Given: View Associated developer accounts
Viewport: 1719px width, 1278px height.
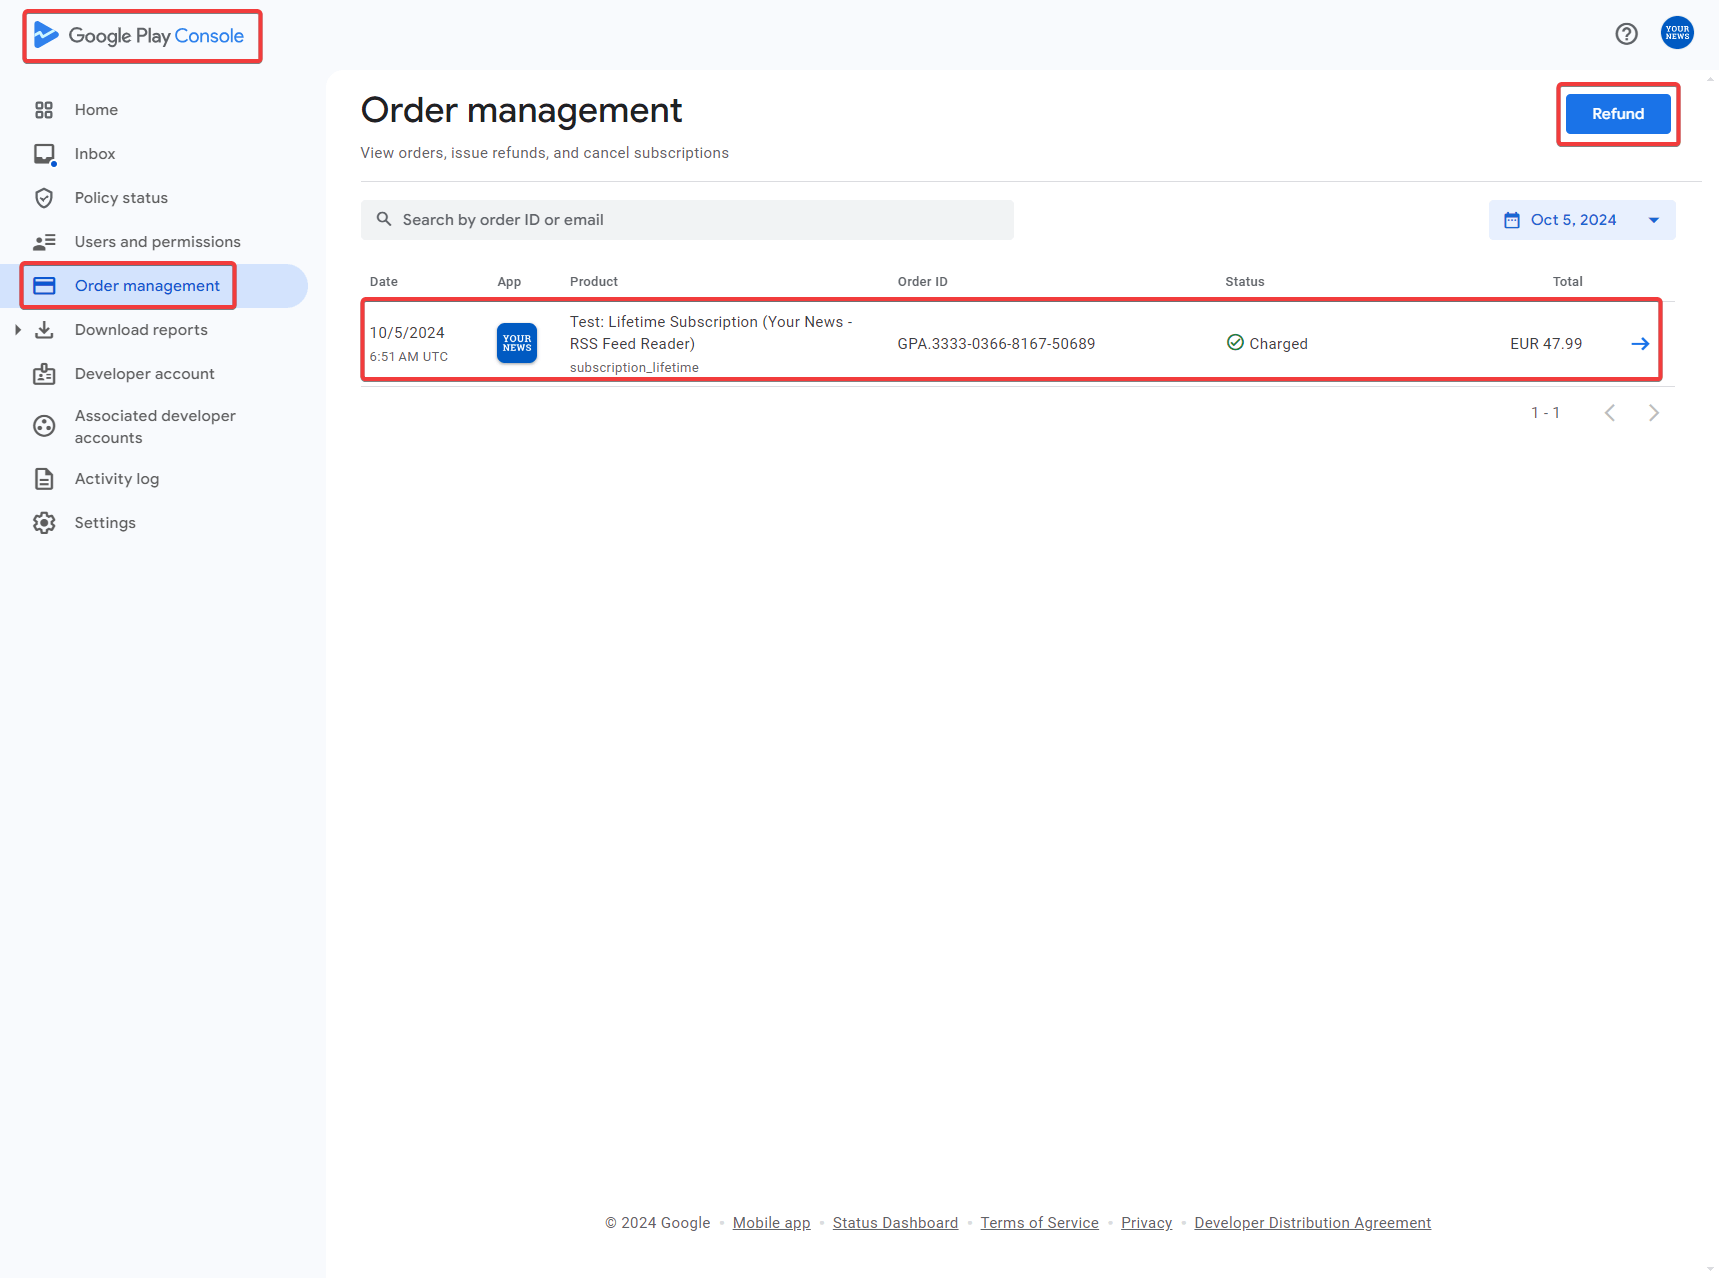Looking at the screenshot, I should (155, 426).
